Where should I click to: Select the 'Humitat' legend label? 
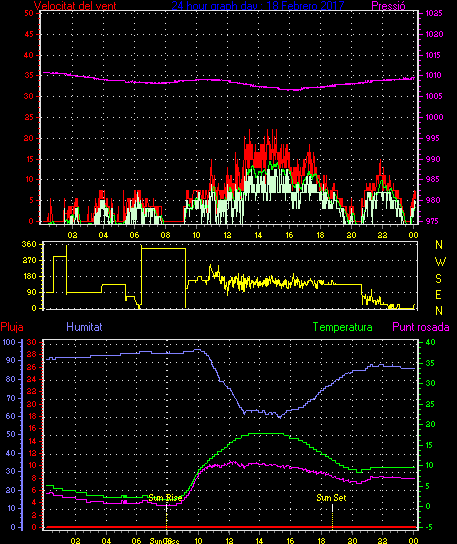(84, 327)
